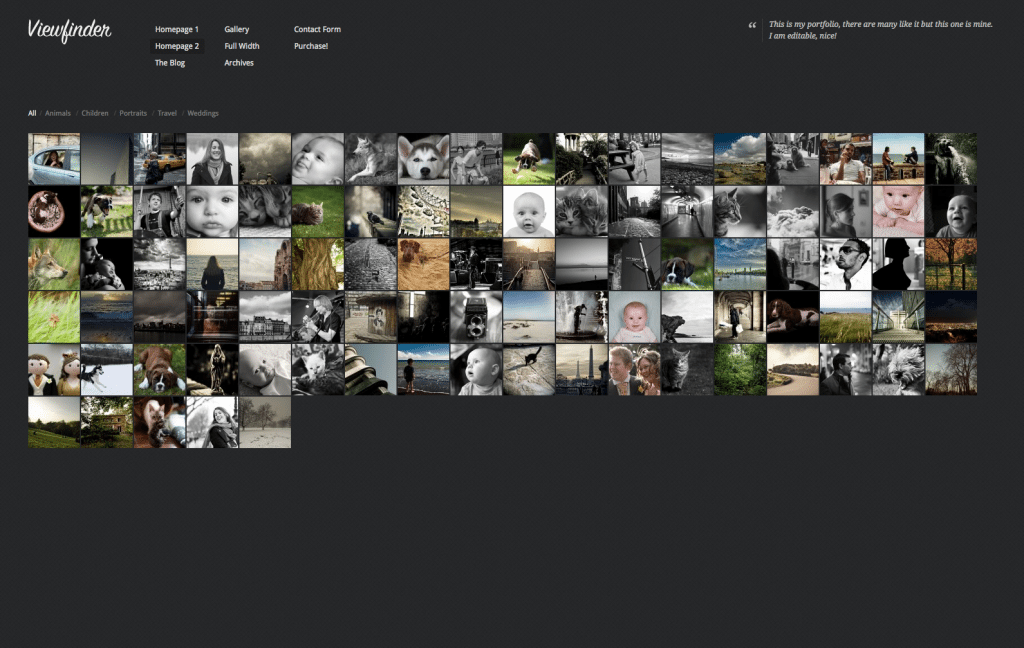Image resolution: width=1024 pixels, height=648 pixels.
Task: Select Homepage 2 in the navigation
Action: pos(176,46)
